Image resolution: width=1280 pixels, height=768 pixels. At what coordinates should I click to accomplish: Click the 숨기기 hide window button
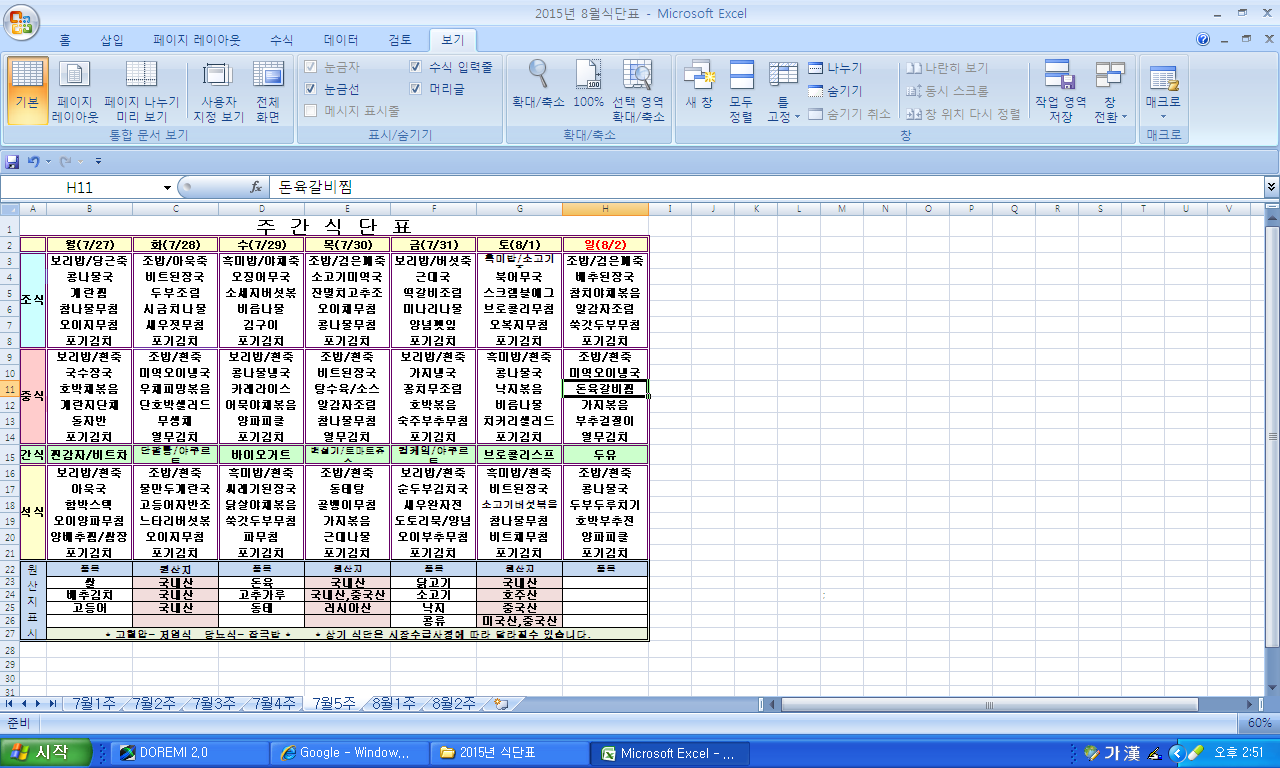click(x=835, y=91)
